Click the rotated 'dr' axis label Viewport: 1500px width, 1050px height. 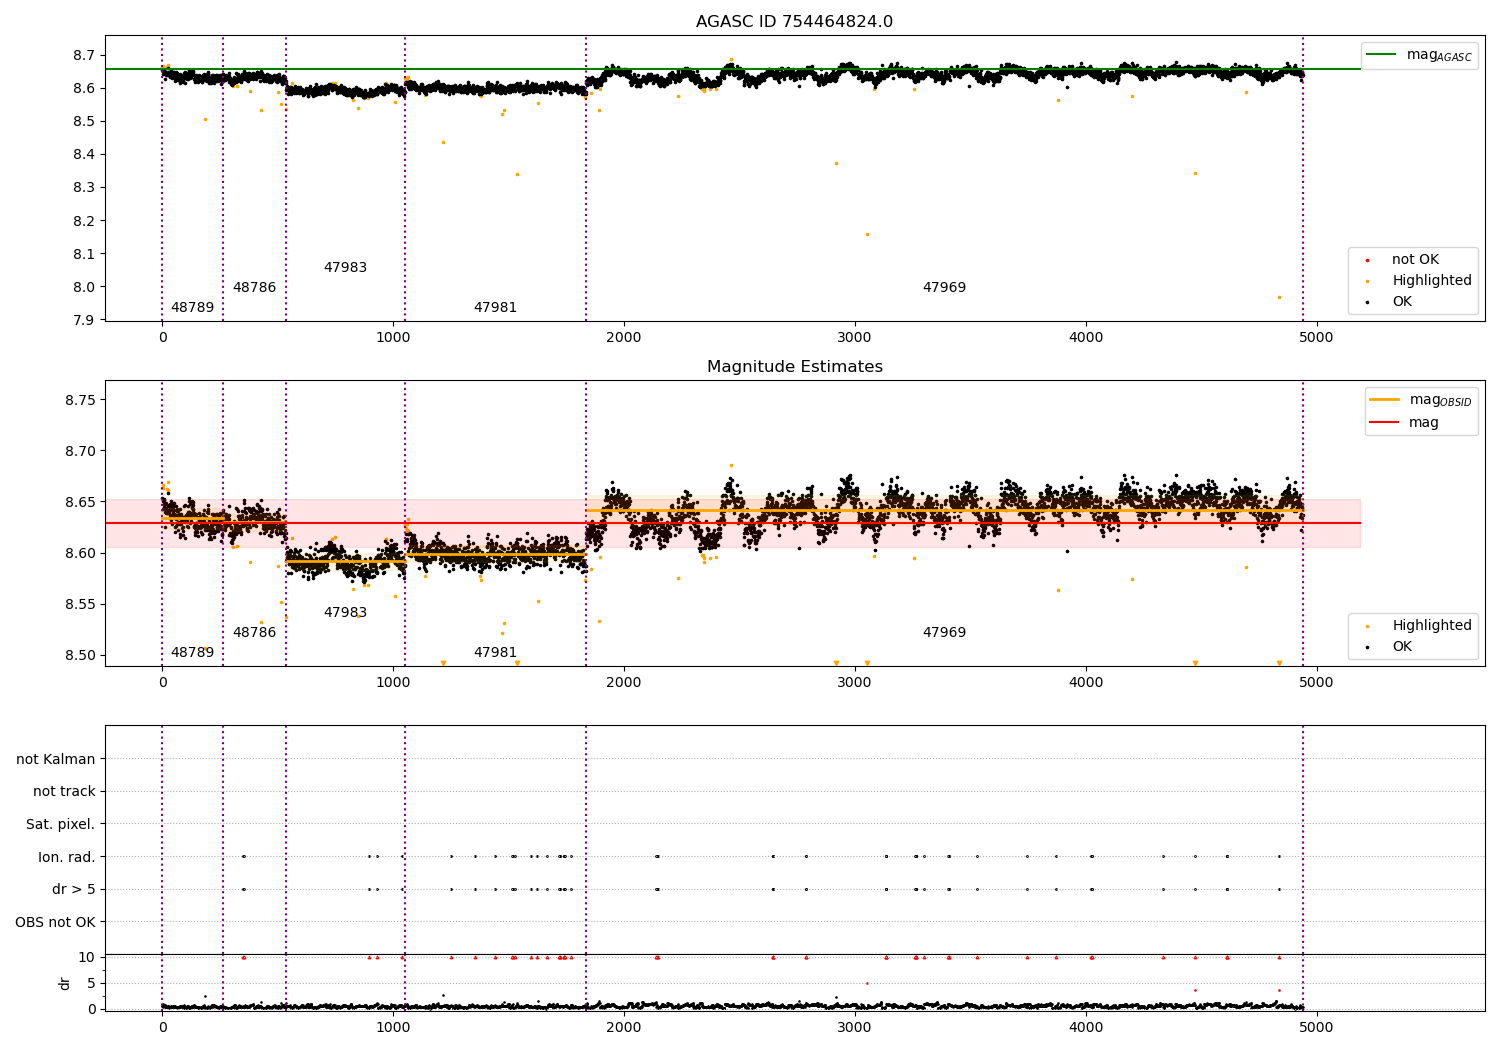[x=65, y=983]
